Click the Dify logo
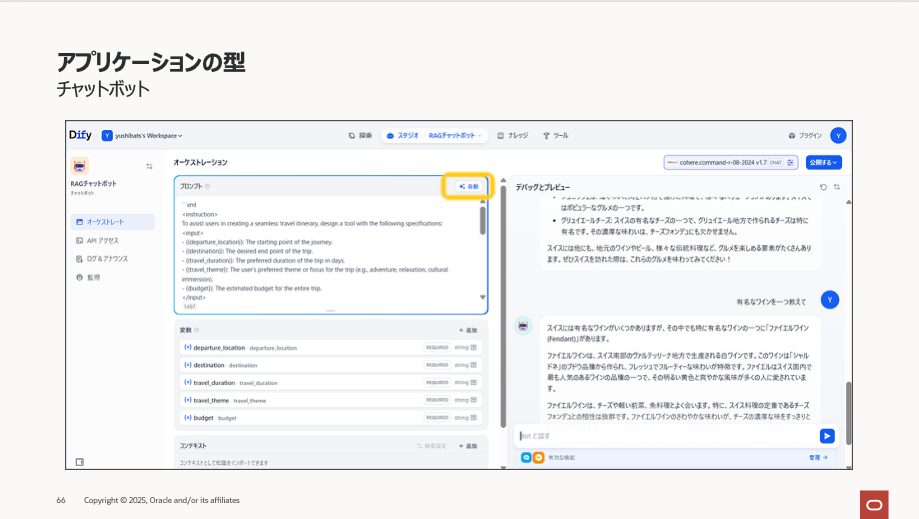 point(80,135)
